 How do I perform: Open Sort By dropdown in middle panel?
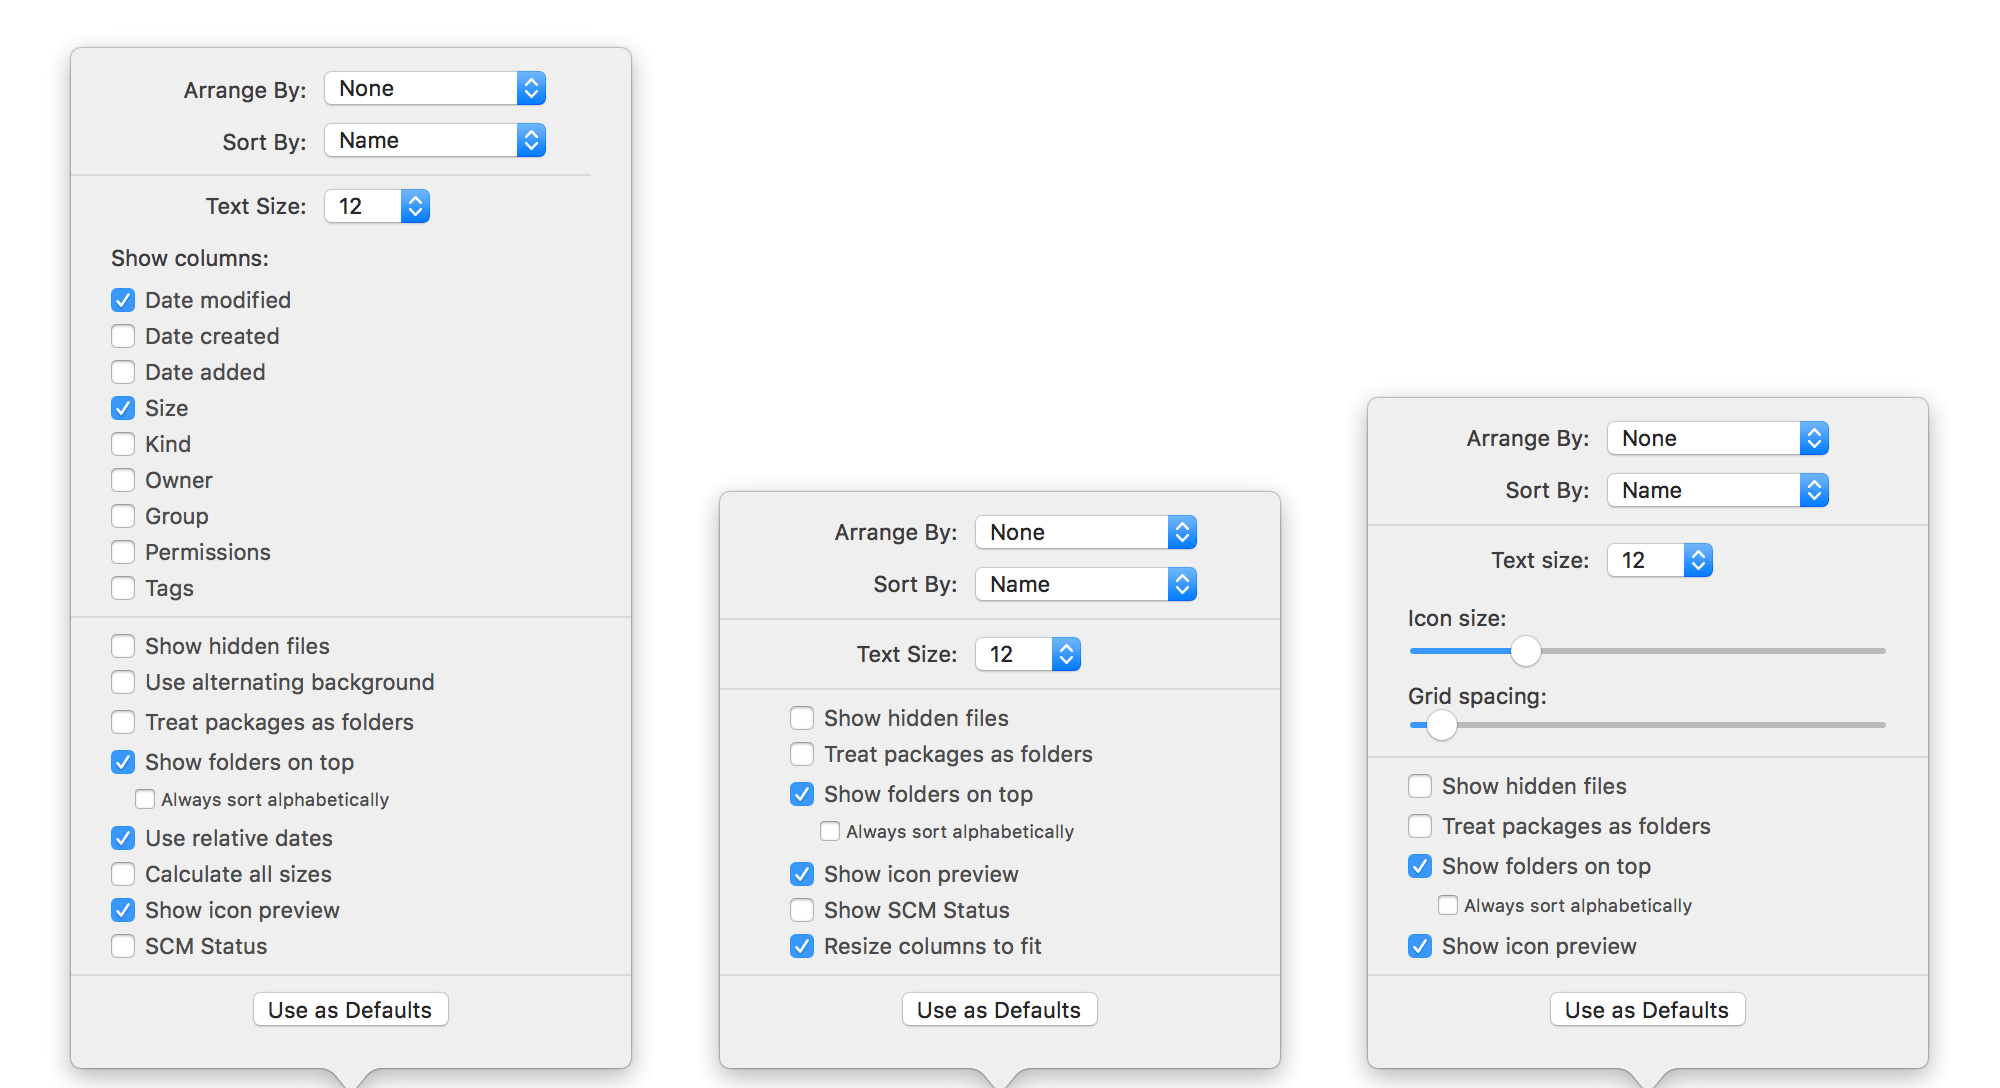point(1085,584)
